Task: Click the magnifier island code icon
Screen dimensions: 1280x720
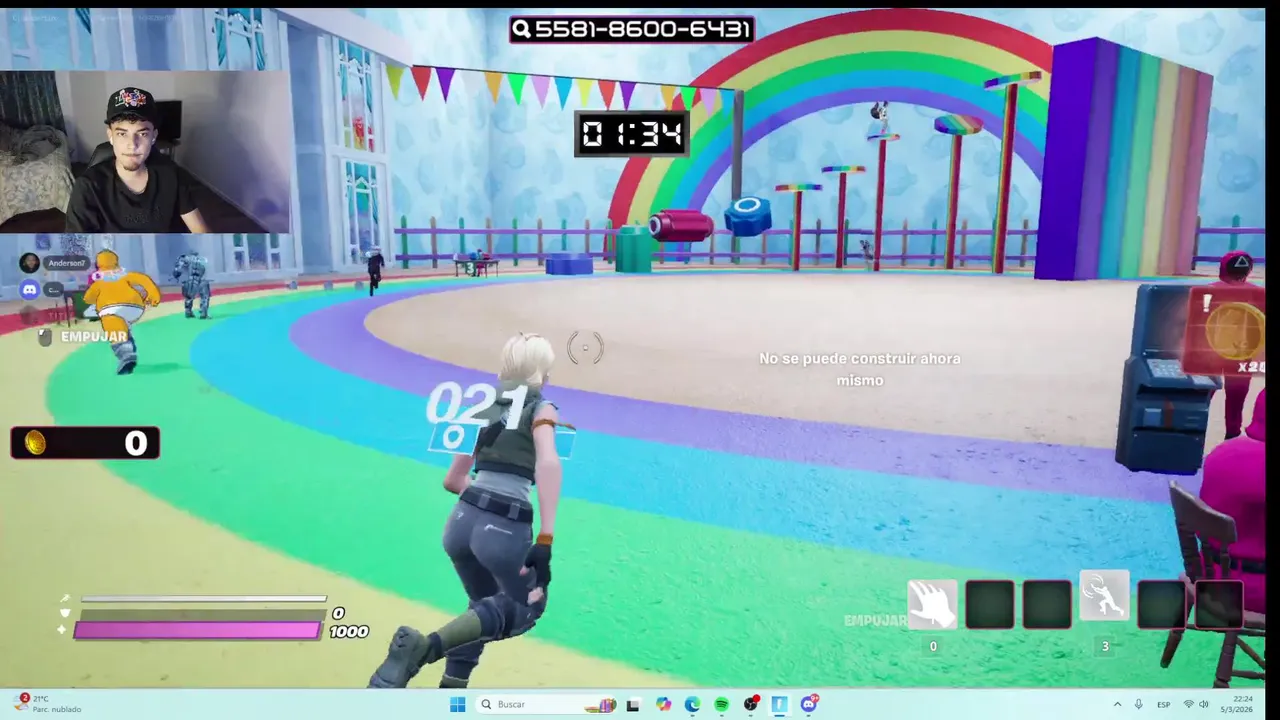Action: [522, 29]
